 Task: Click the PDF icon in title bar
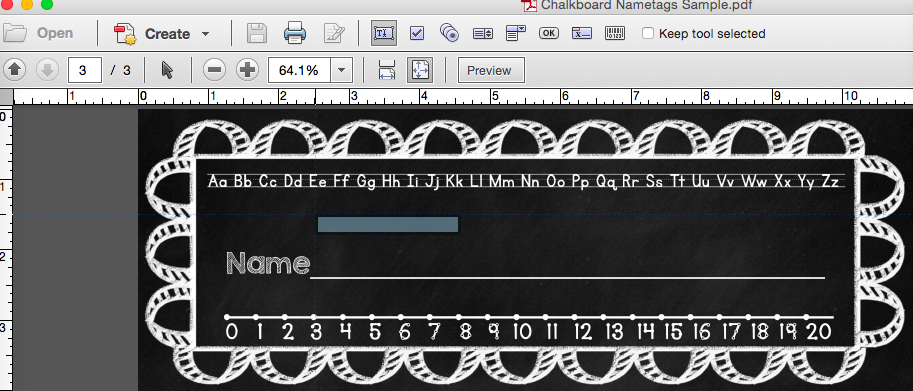pos(529,5)
